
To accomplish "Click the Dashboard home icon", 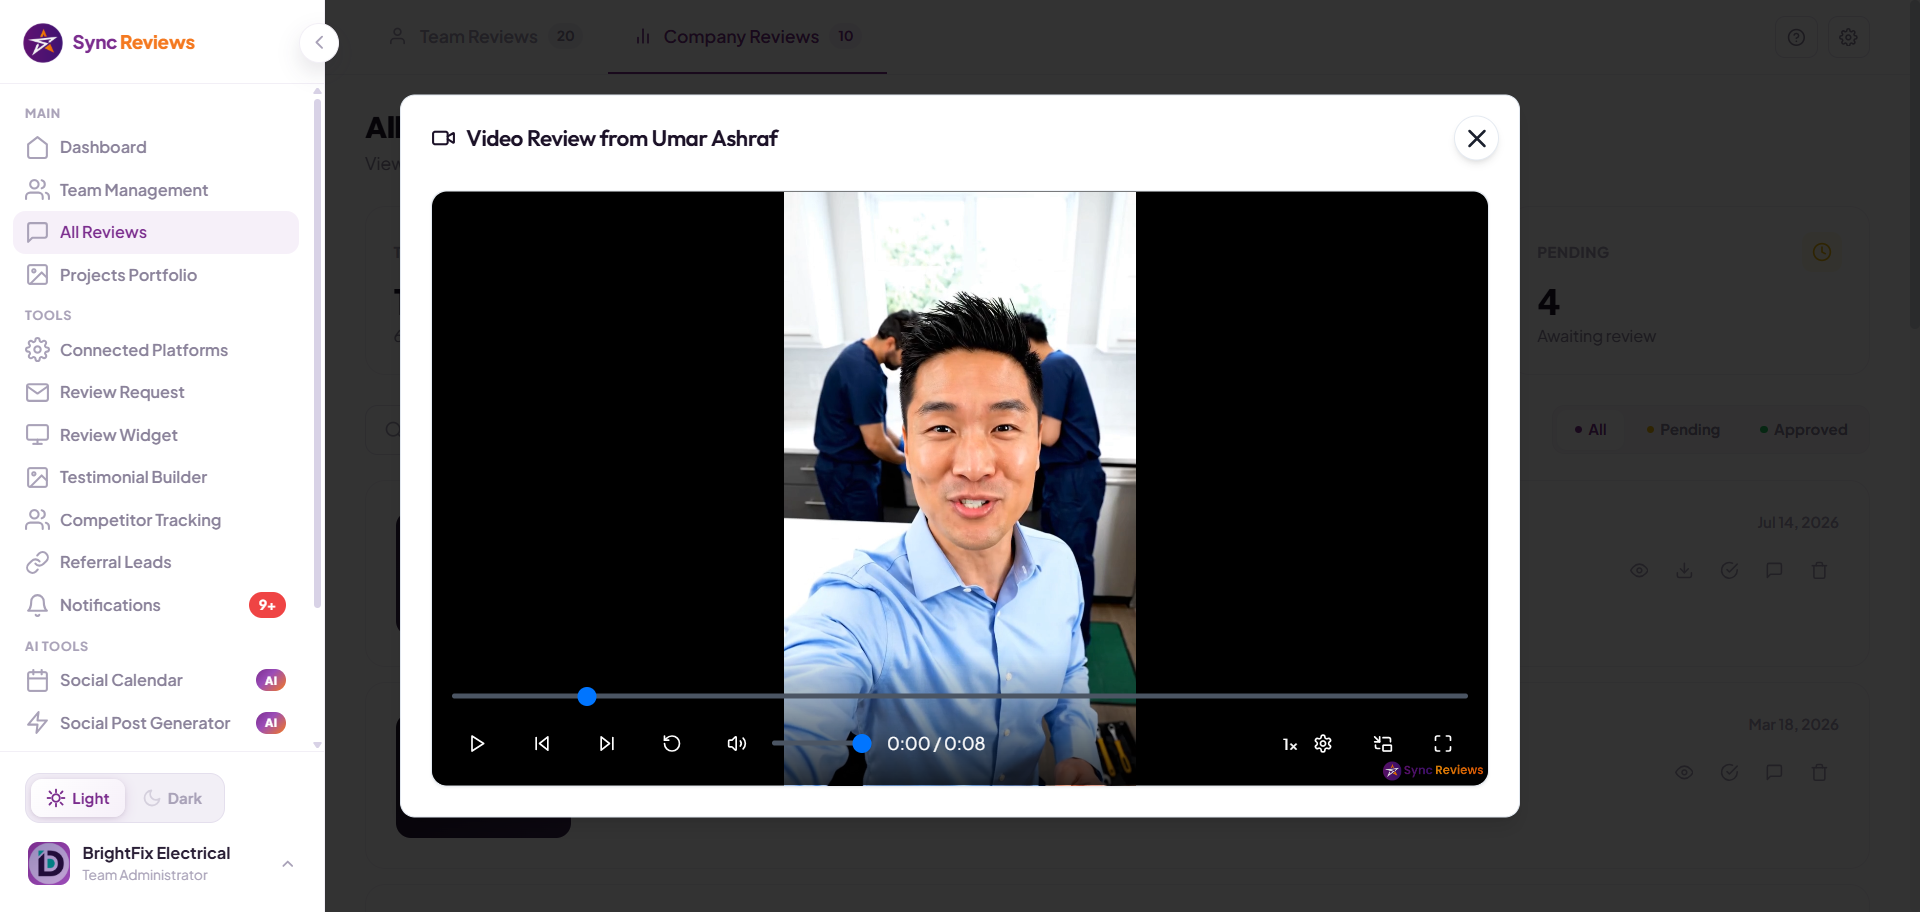I will click(37, 147).
